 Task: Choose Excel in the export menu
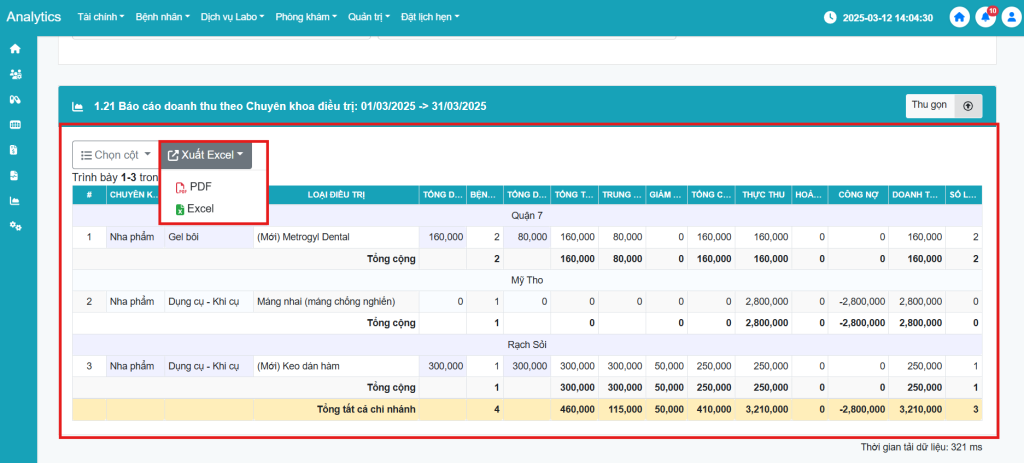pyautogui.click(x=200, y=209)
